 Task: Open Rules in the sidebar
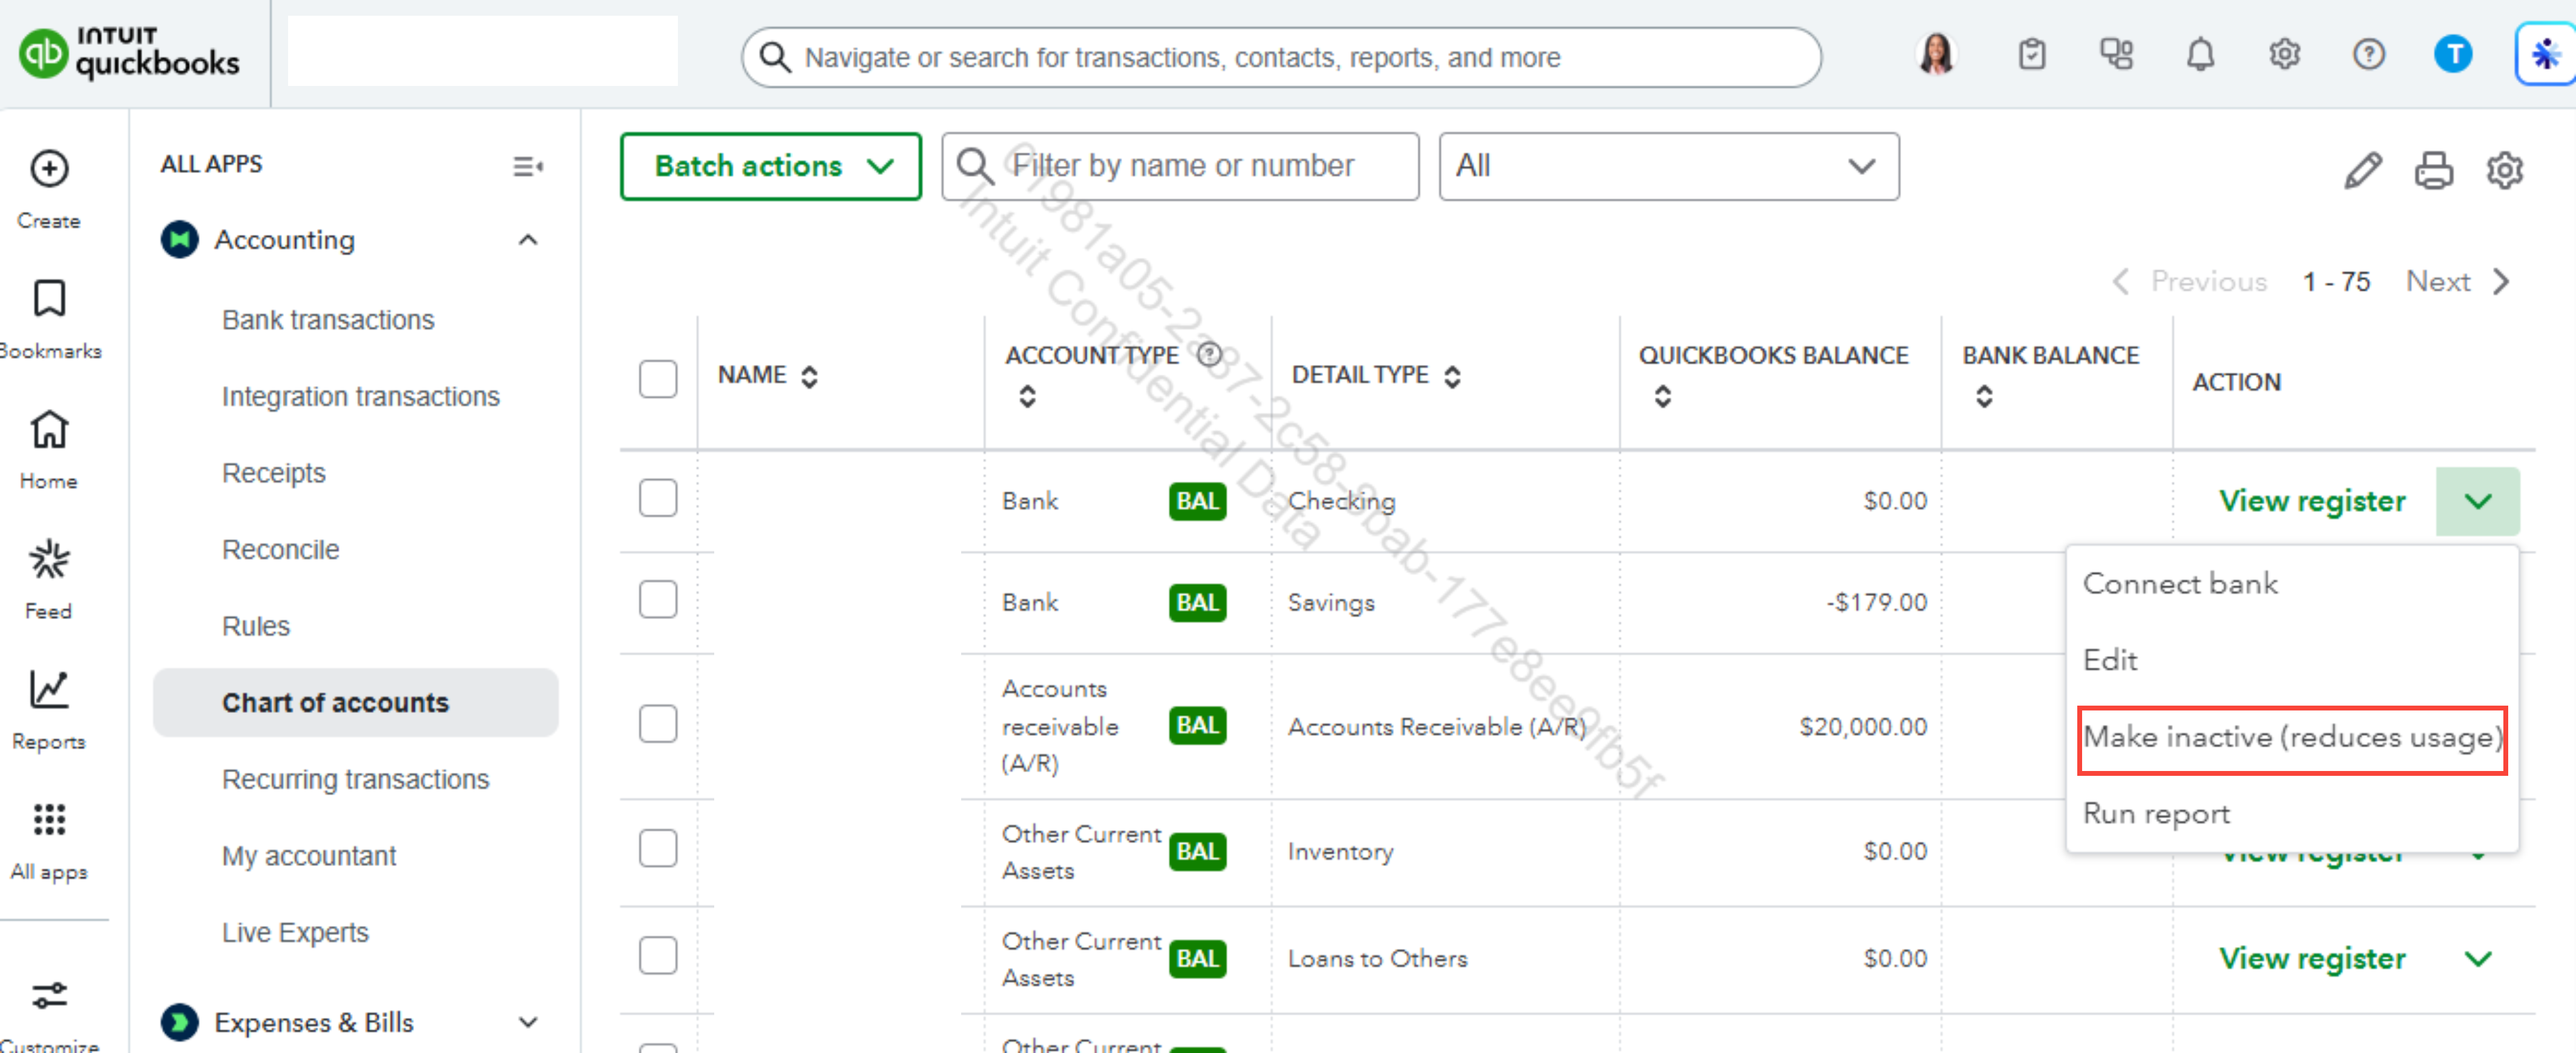(x=256, y=626)
